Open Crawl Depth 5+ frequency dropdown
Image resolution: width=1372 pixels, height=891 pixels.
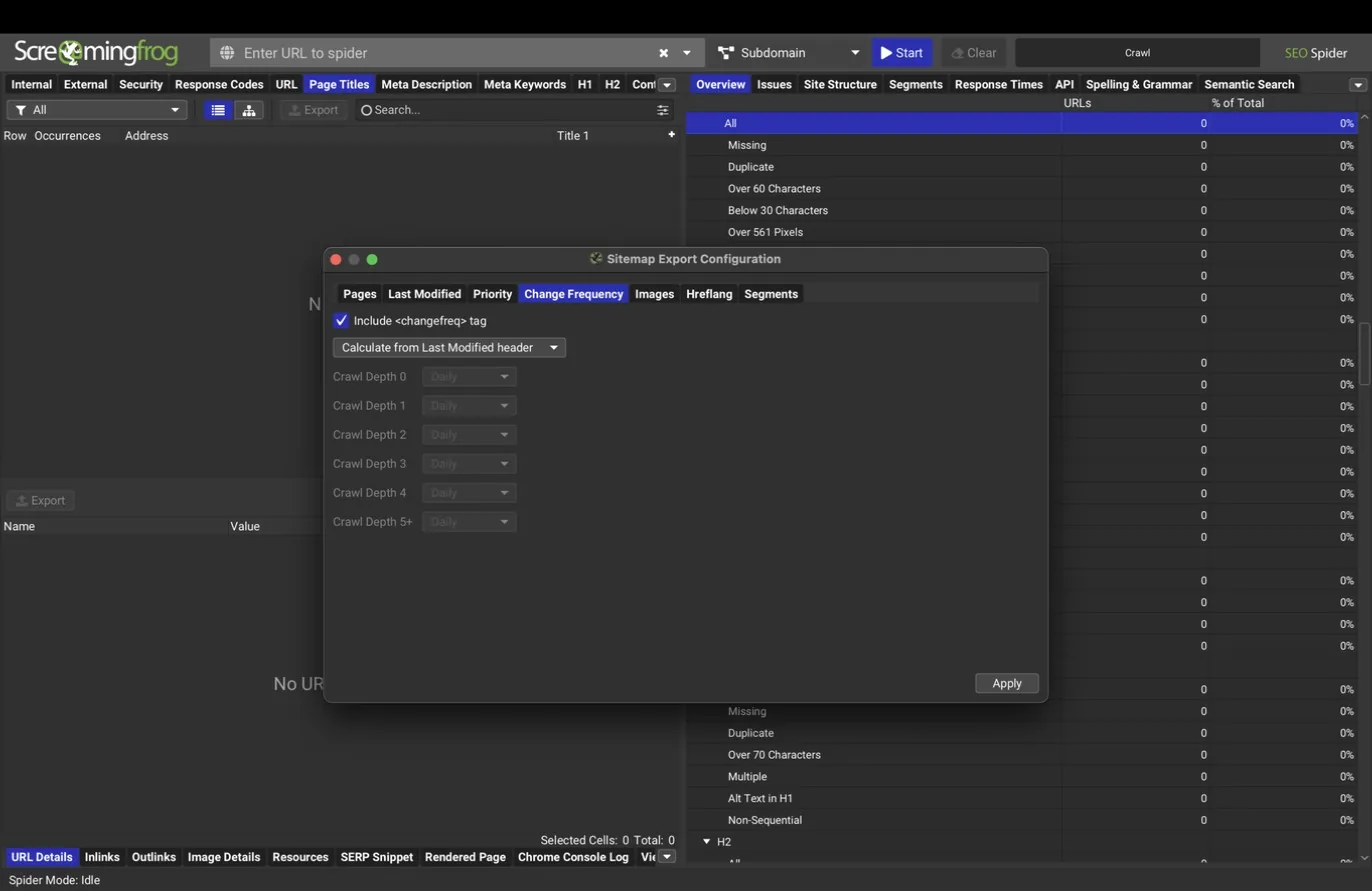(469, 522)
